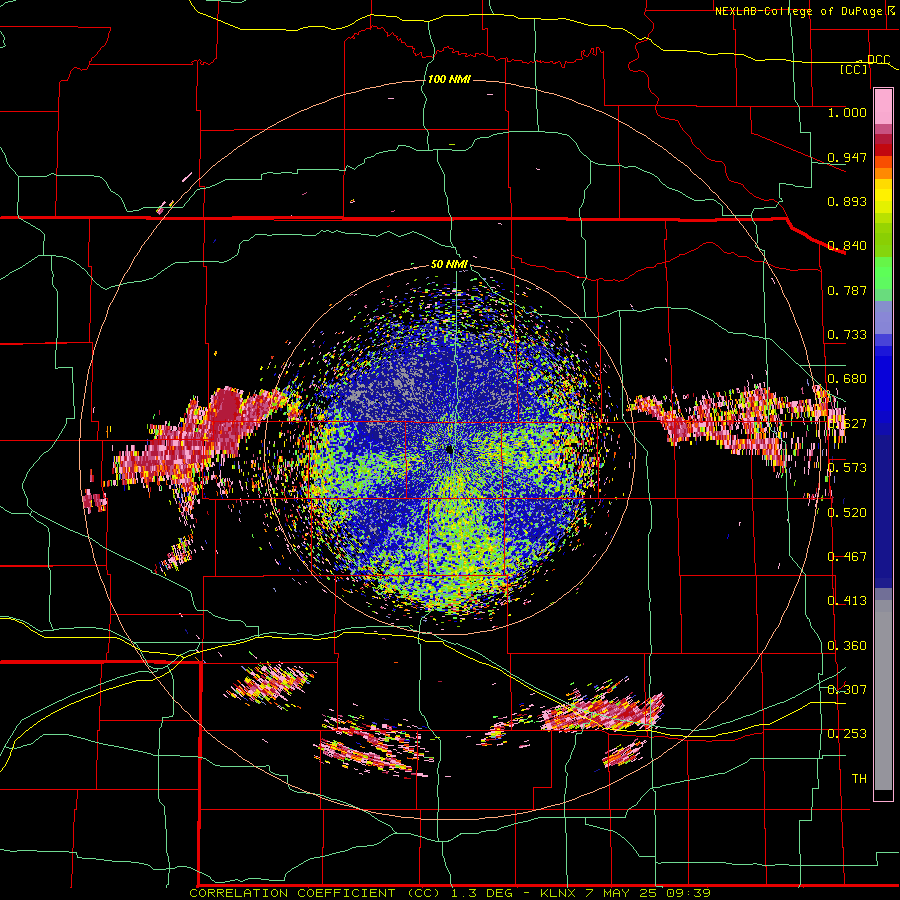Viewport: 900px width, 900px height.
Task: Pick the bright green segment of color bar
Action: click(883, 273)
